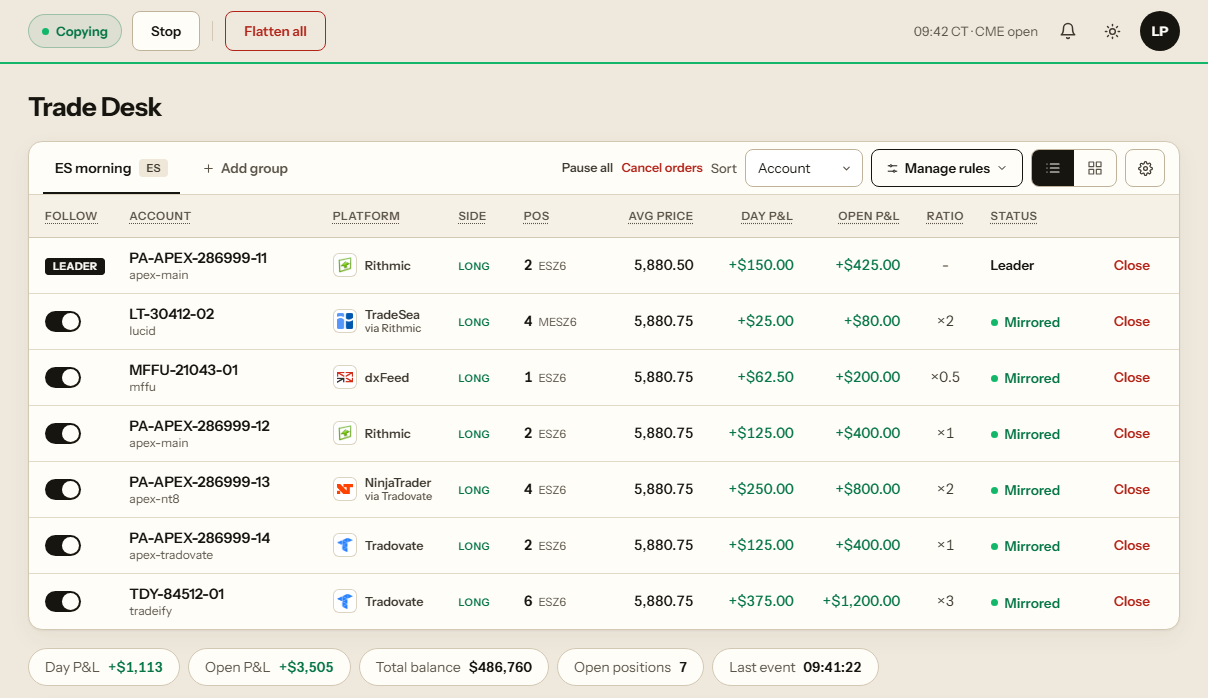Click the Copying status pill
Screen dimensions: 1208x698
(75, 31)
